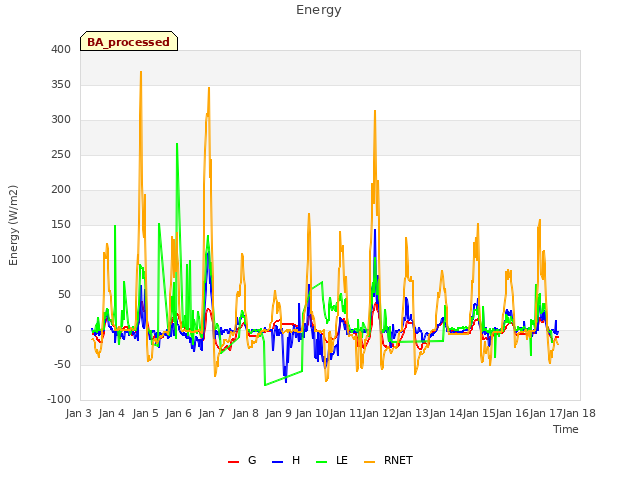Click the green LE legend color marker
Viewport: 640px width, 480px height.
(322, 462)
